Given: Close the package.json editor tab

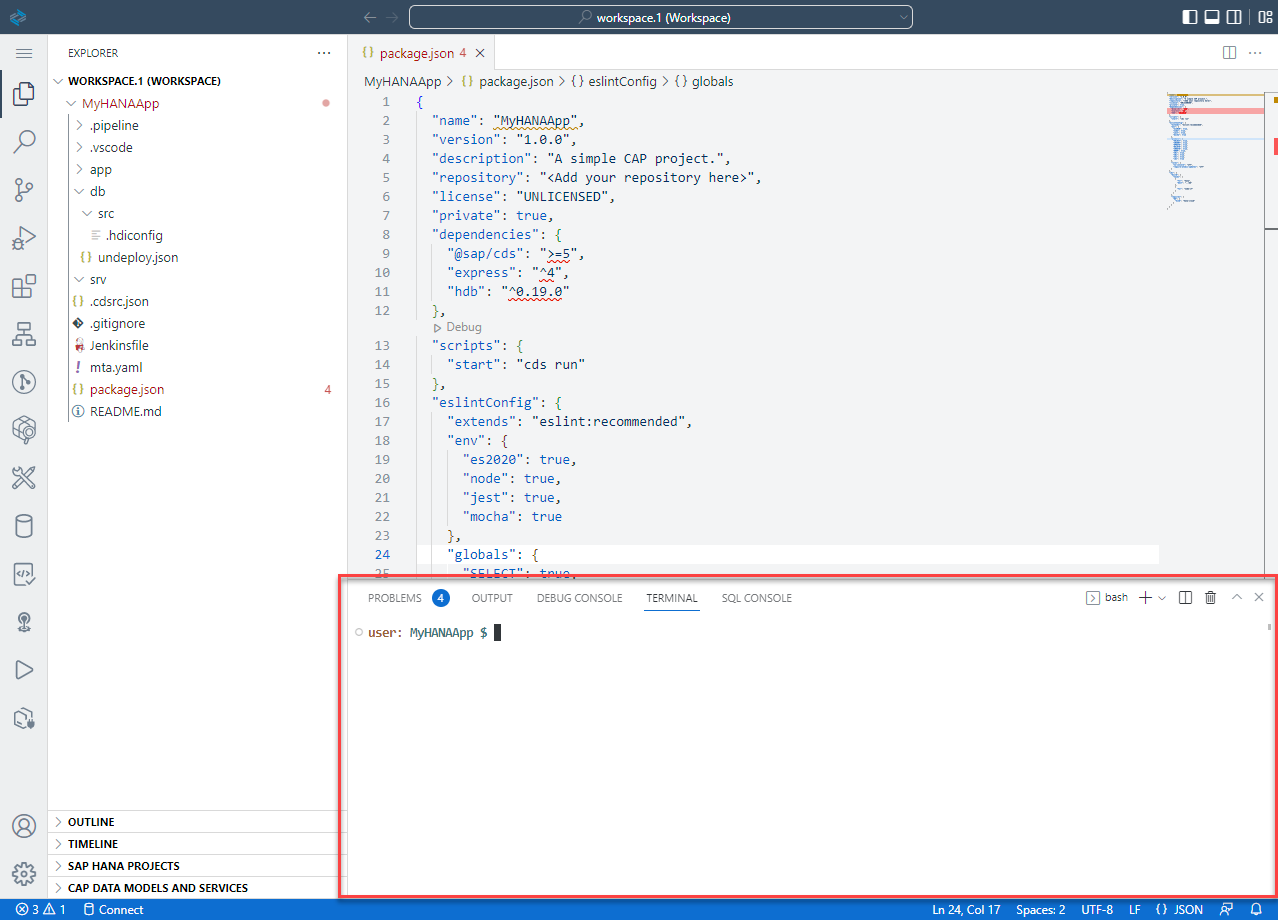Looking at the screenshot, I should 479,53.
